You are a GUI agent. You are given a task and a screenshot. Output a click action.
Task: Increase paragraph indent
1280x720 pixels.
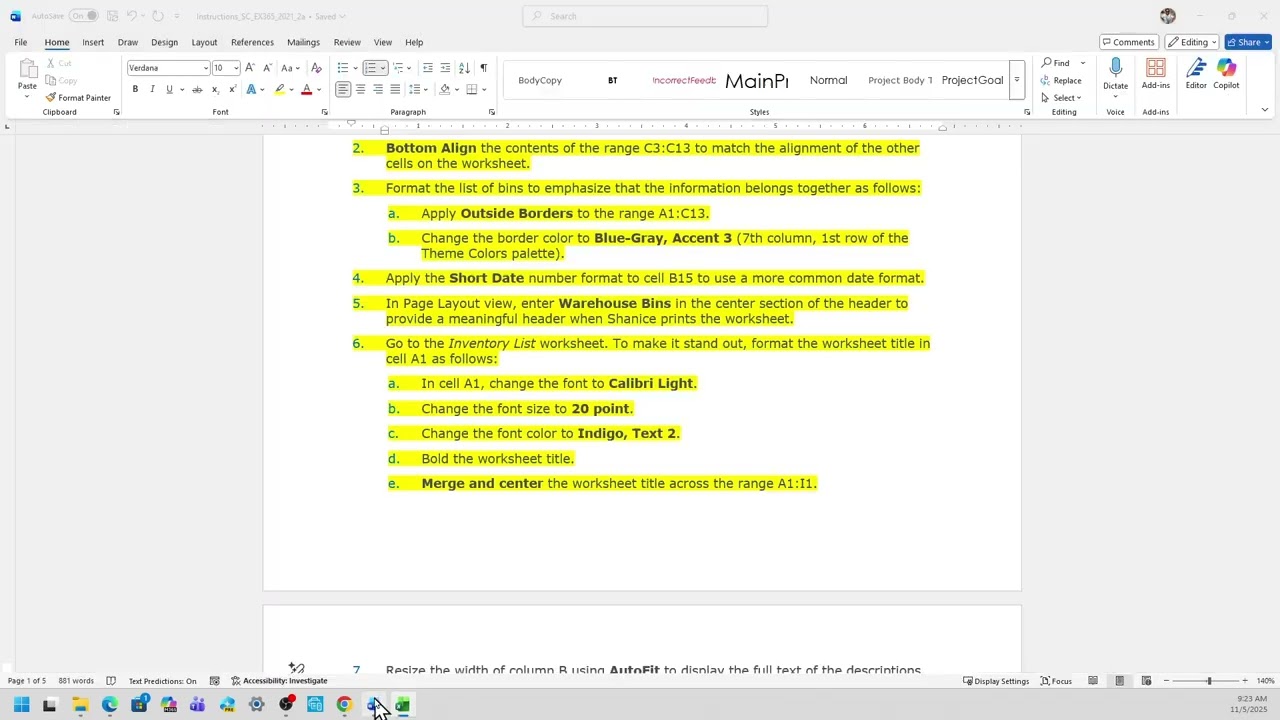(x=445, y=68)
